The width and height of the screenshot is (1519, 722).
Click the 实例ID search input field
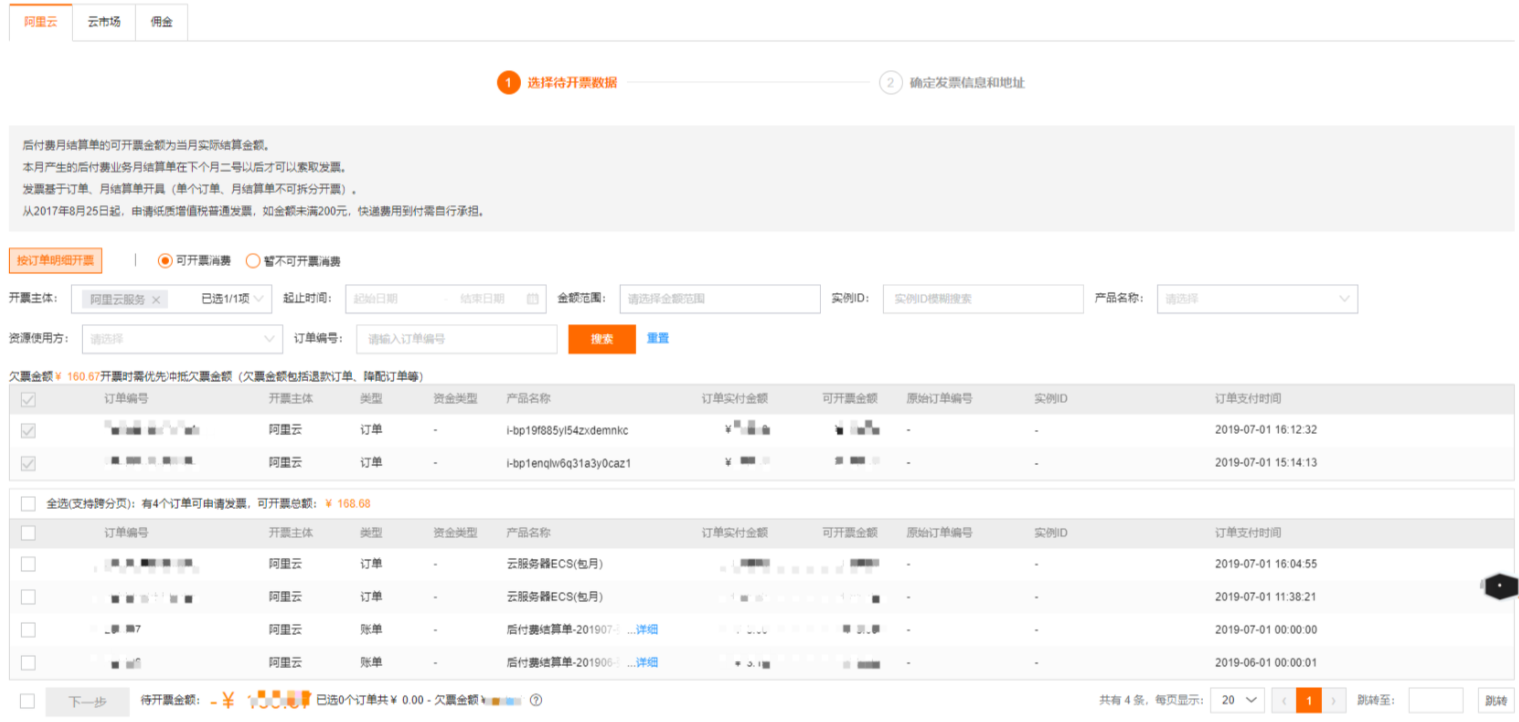tap(983, 299)
